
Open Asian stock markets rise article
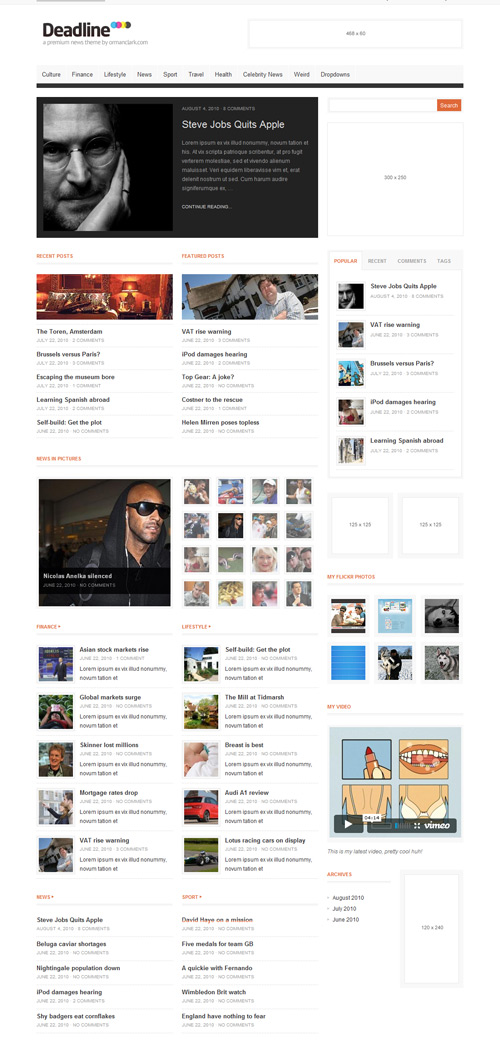pos(114,650)
